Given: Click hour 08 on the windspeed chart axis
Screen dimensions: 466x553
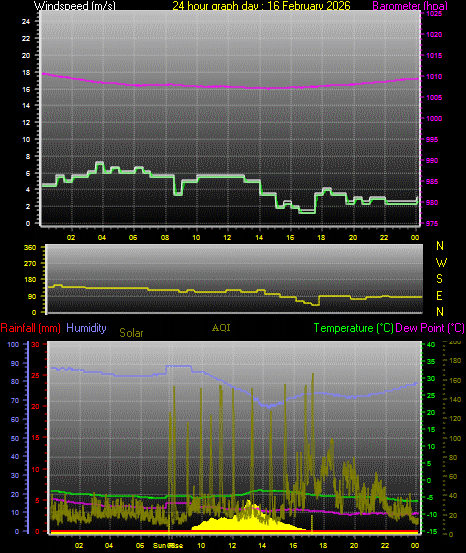Looking at the screenshot, I should coord(165,238).
